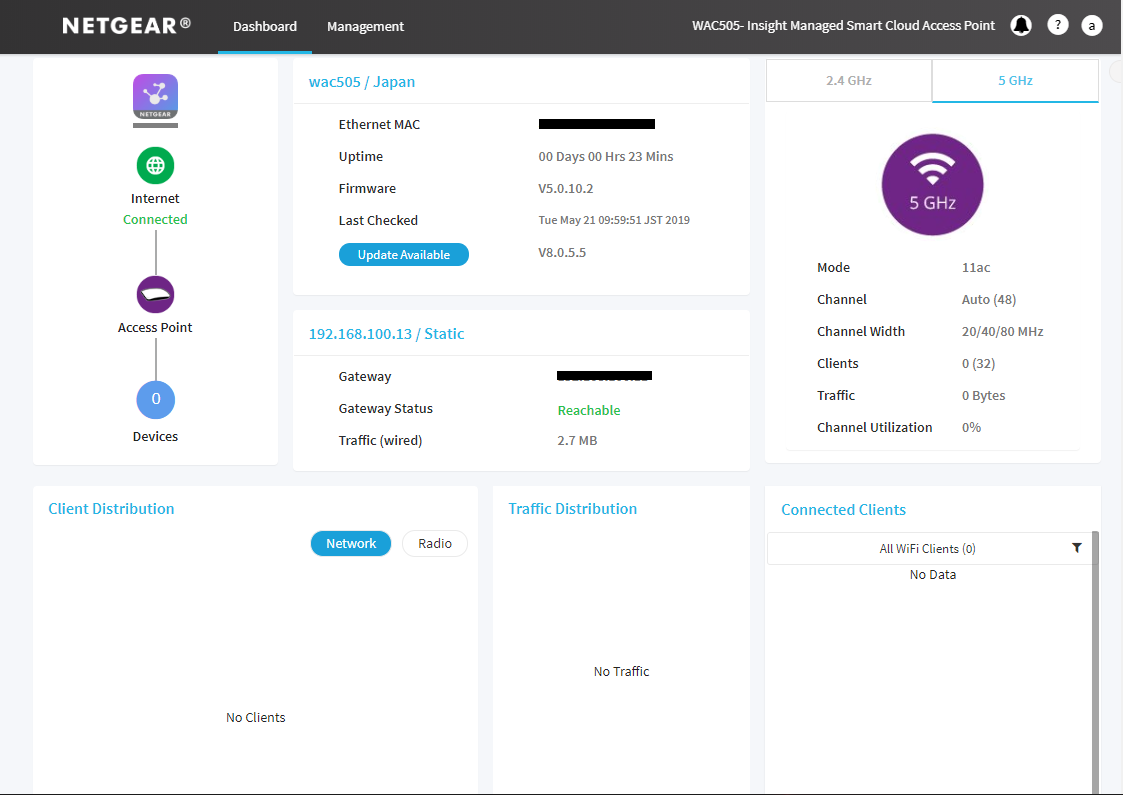
Task: Click the Reachable gateway status text
Action: [589, 410]
